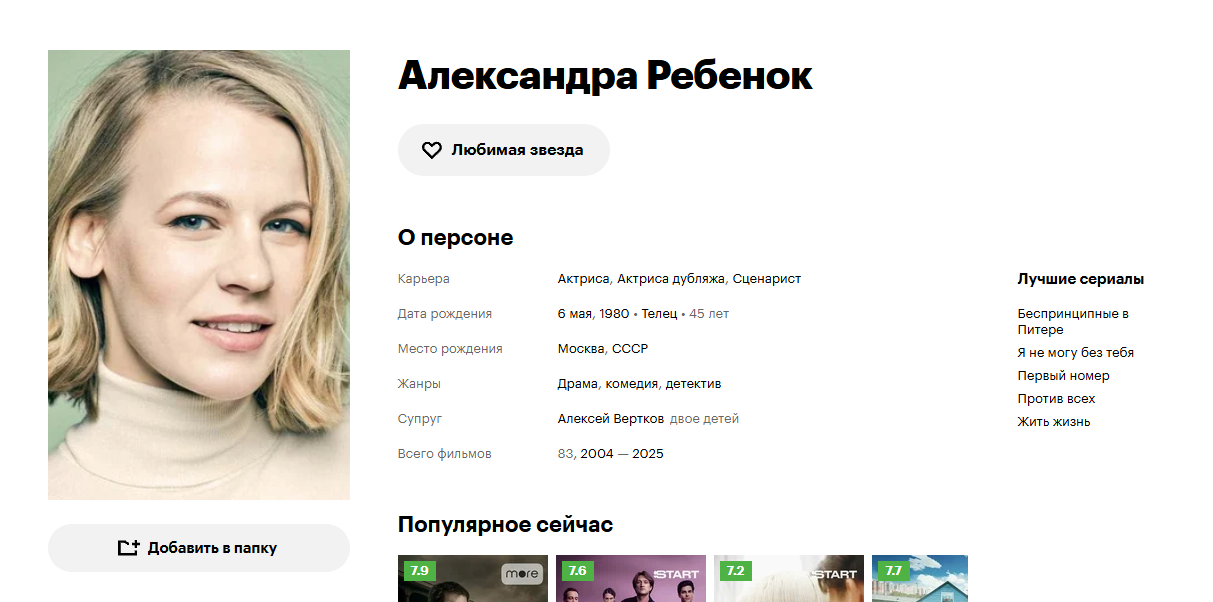Select Первый номер from best series
The image size is (1213, 602).
coord(1063,376)
